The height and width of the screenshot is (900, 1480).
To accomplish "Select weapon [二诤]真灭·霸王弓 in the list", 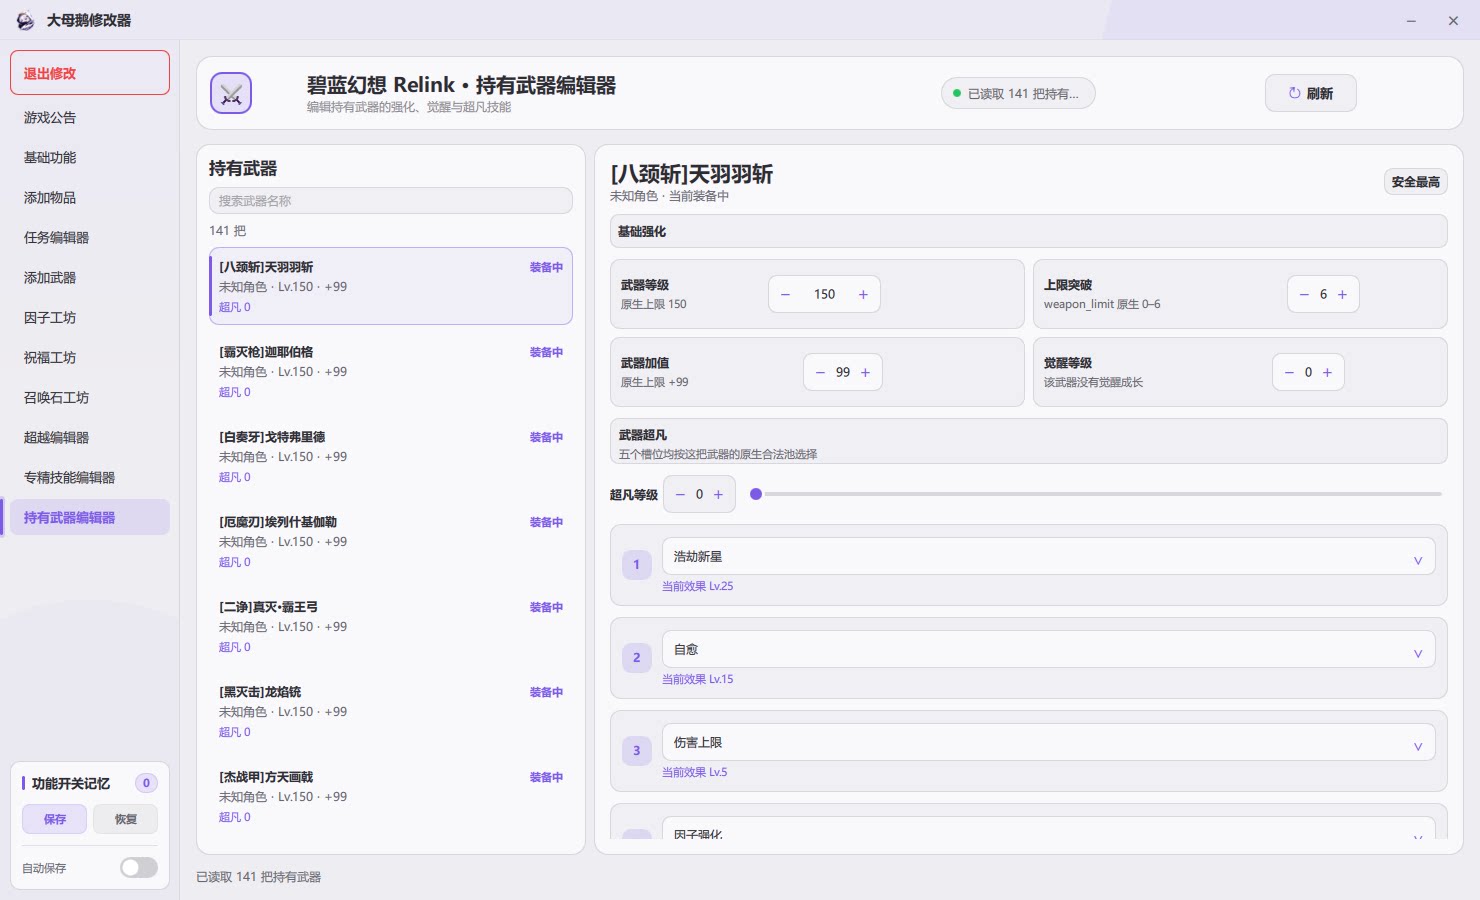I will point(391,626).
